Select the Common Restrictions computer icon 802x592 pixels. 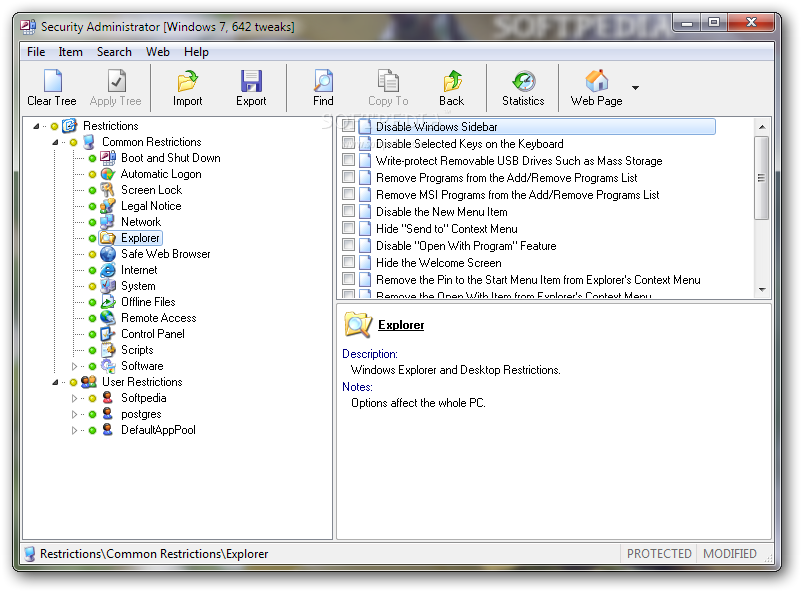89,142
